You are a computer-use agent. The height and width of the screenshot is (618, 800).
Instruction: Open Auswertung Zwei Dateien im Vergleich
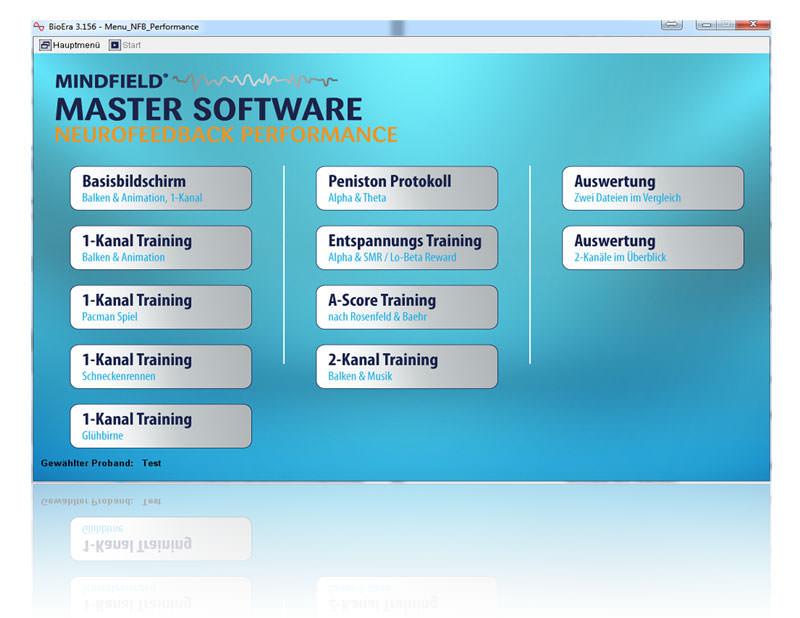click(653, 188)
